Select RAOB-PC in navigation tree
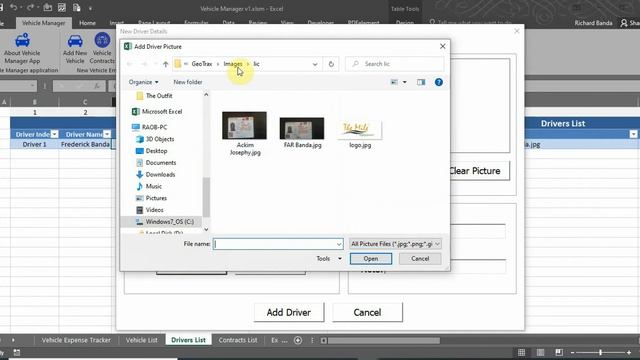Screen dimensions: 640x360 click(150, 127)
